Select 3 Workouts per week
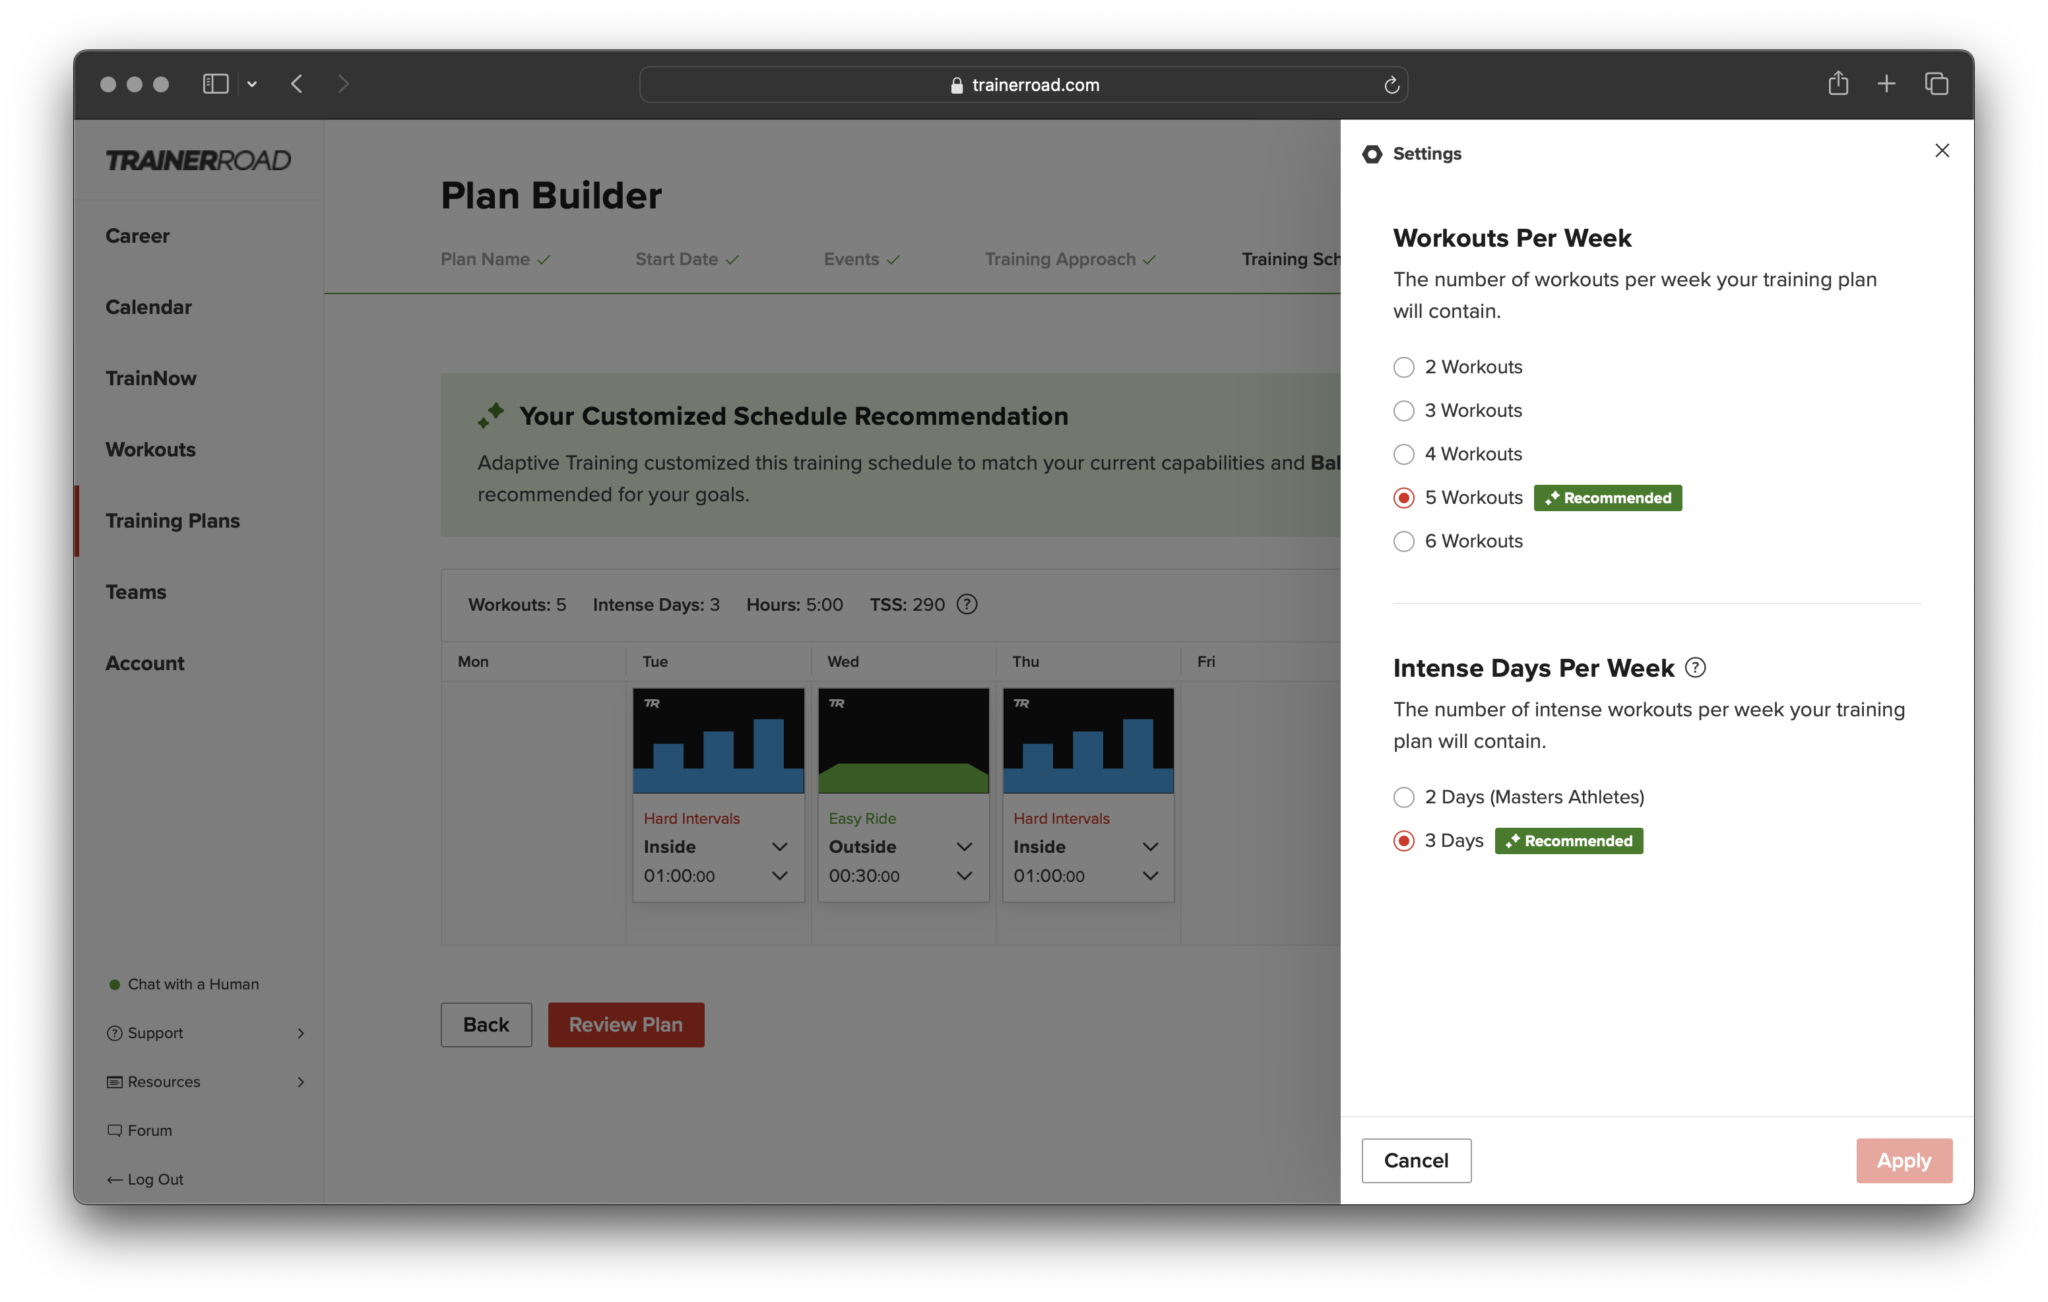Image resolution: width=2048 pixels, height=1302 pixels. [1404, 410]
